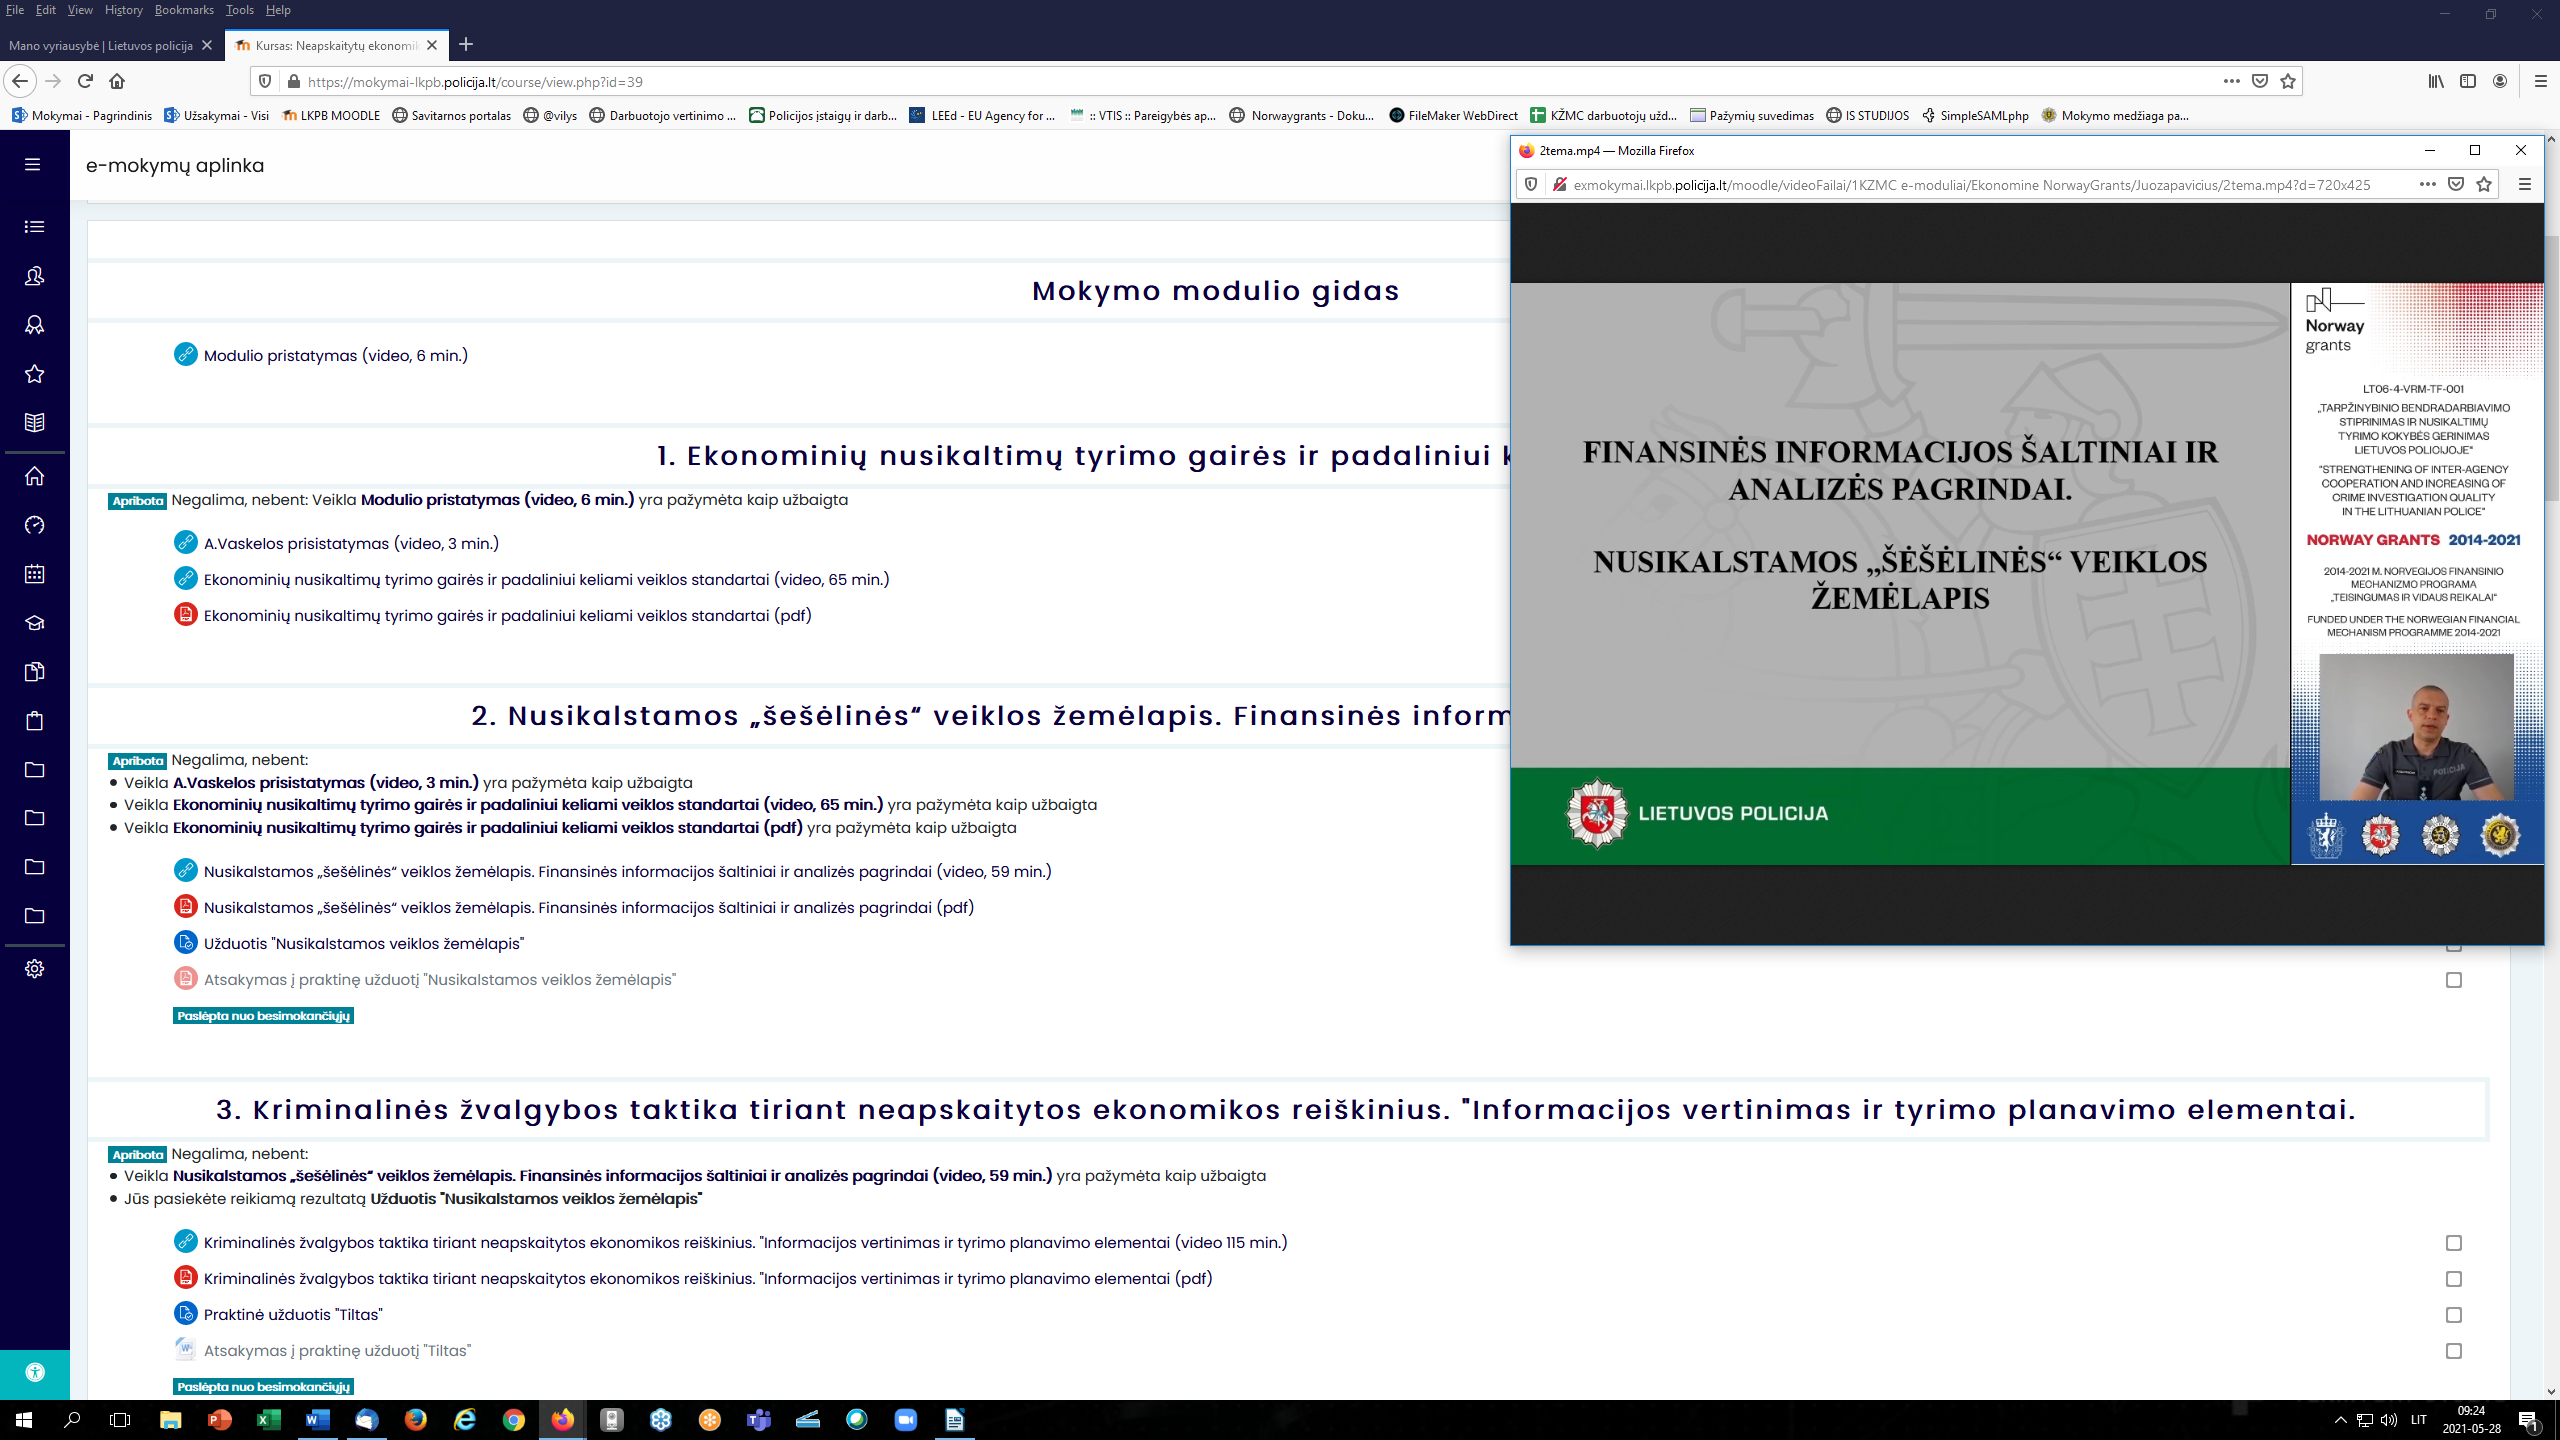Click the participants icon in the sidebar
Viewport: 2560px width, 1440px height.
[x=34, y=276]
